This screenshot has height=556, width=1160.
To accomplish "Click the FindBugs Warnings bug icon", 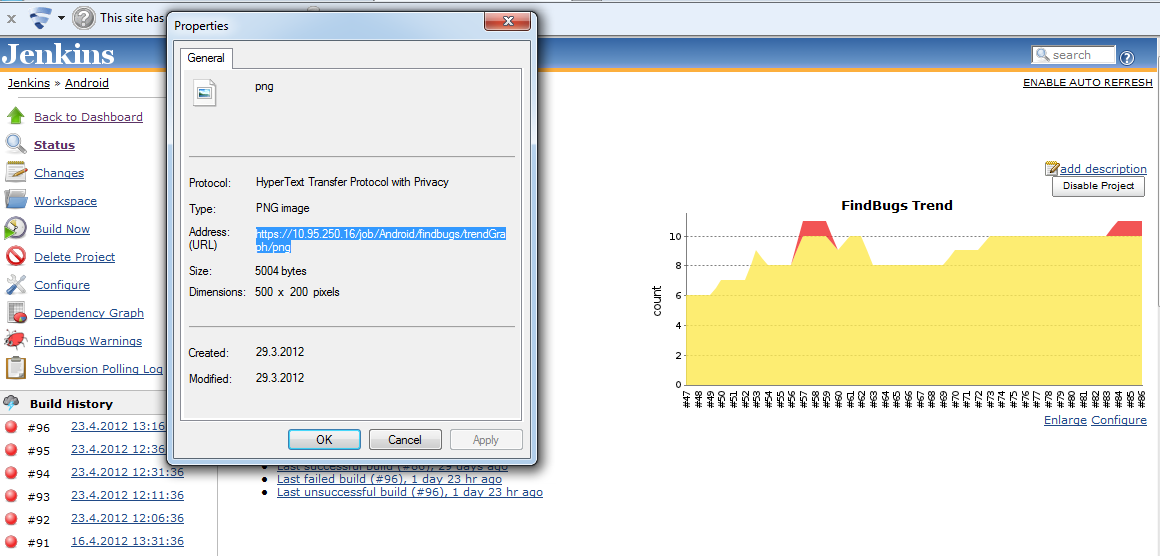I will pyautogui.click(x=15, y=341).
